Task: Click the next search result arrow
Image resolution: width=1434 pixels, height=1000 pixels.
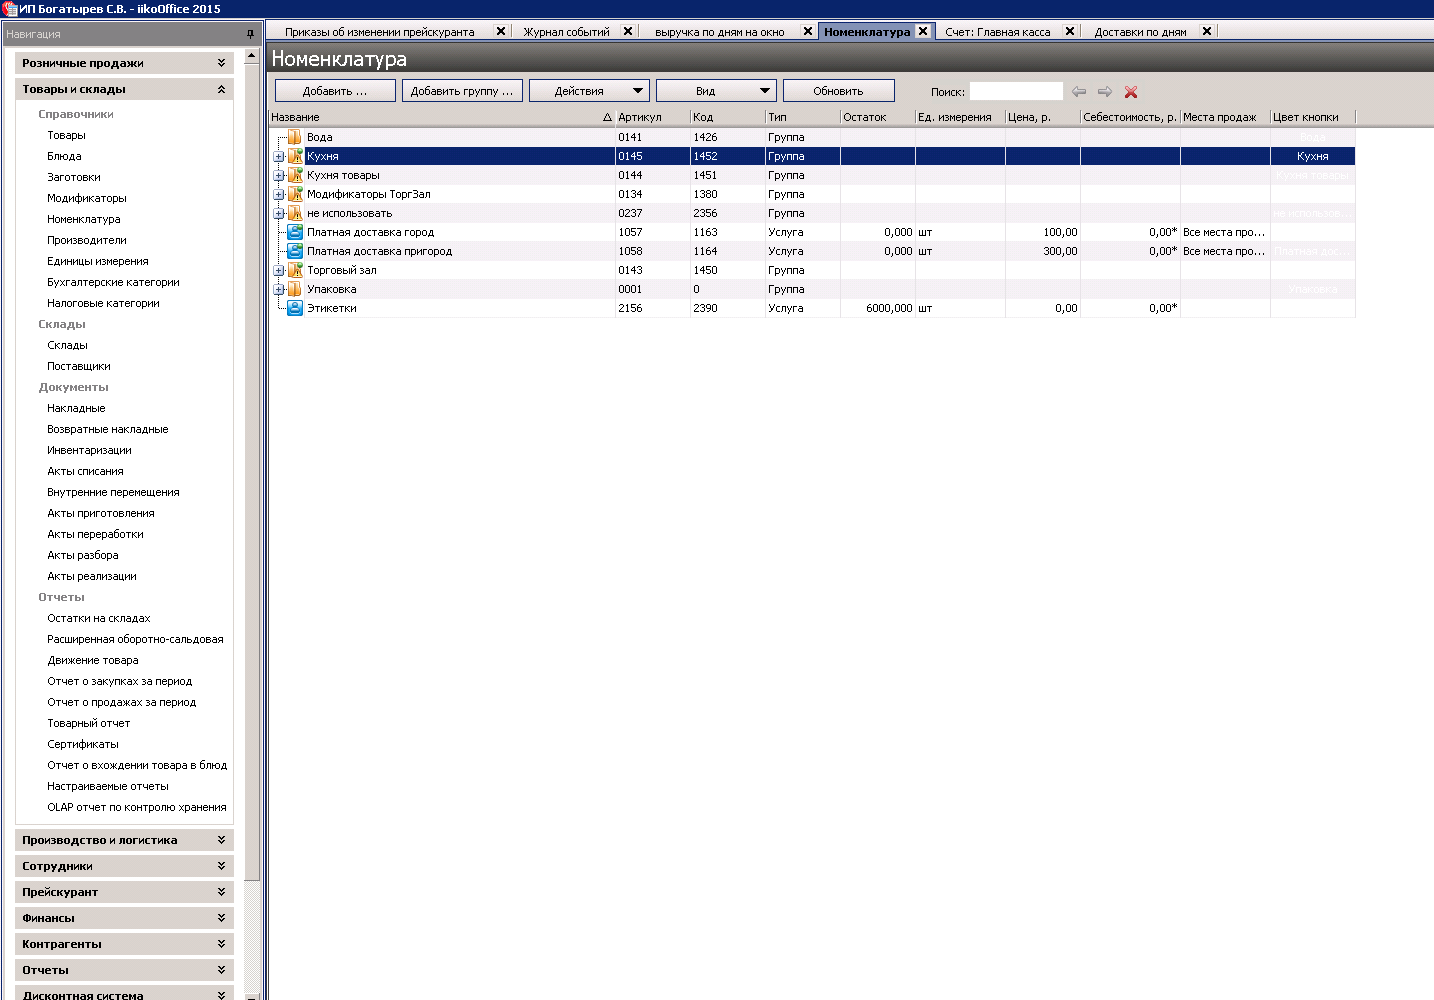Action: [1104, 92]
